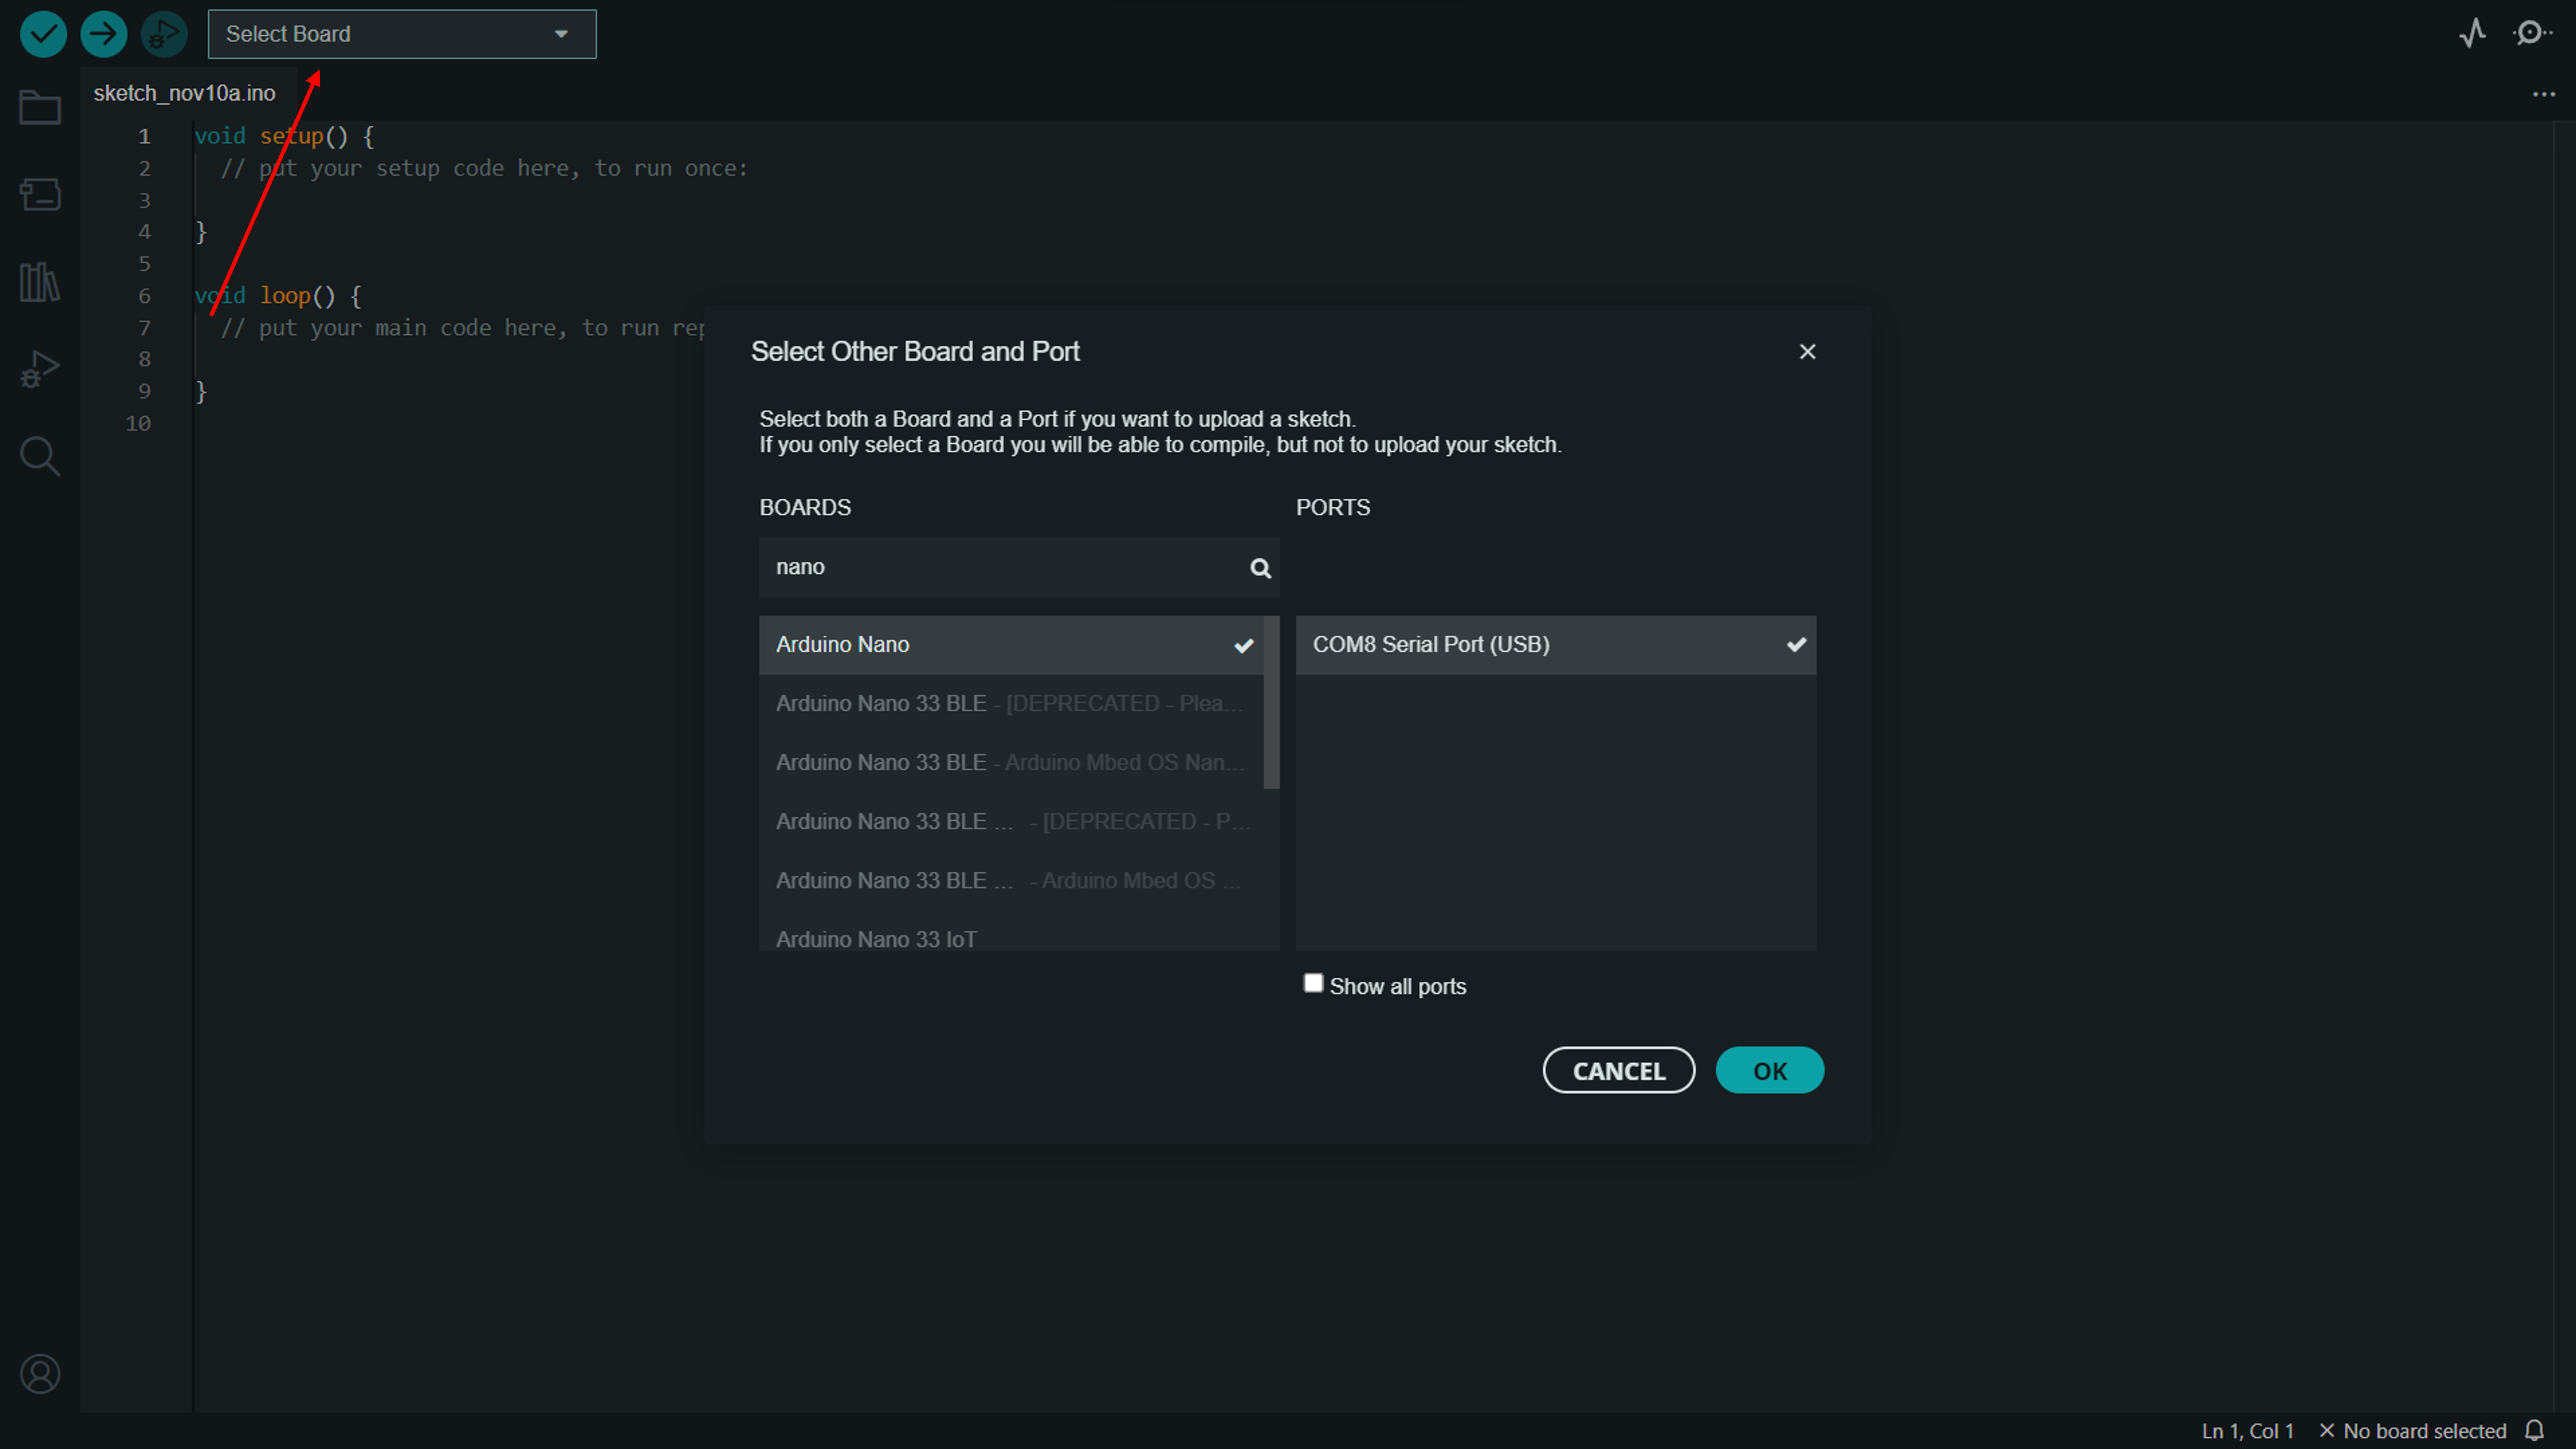Cancel the board selection dialog
Viewport: 2576px width, 1449px height.
tap(1618, 1070)
